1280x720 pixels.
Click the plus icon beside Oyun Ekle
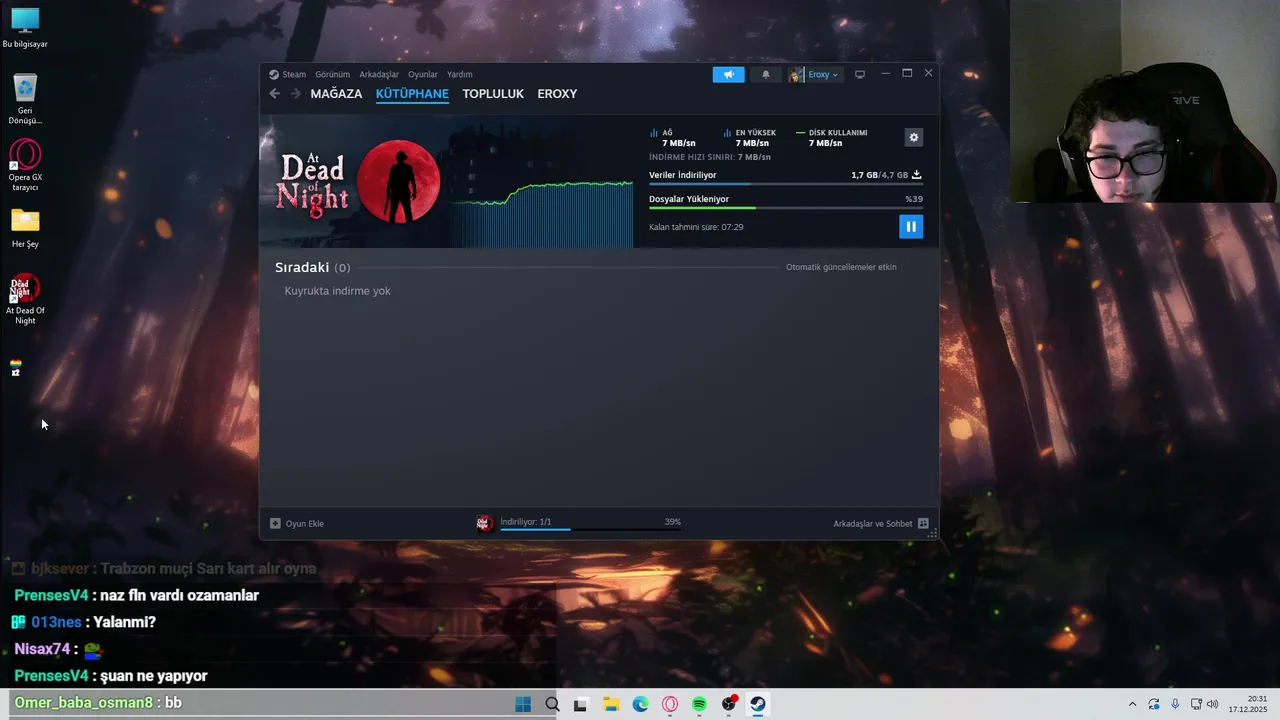(x=275, y=523)
